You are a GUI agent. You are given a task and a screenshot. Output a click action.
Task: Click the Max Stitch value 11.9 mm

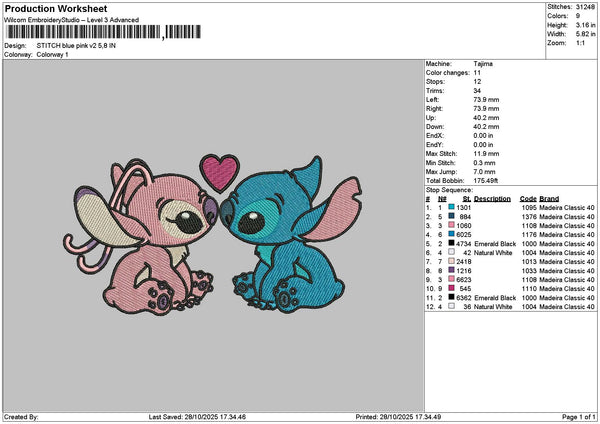(486, 153)
